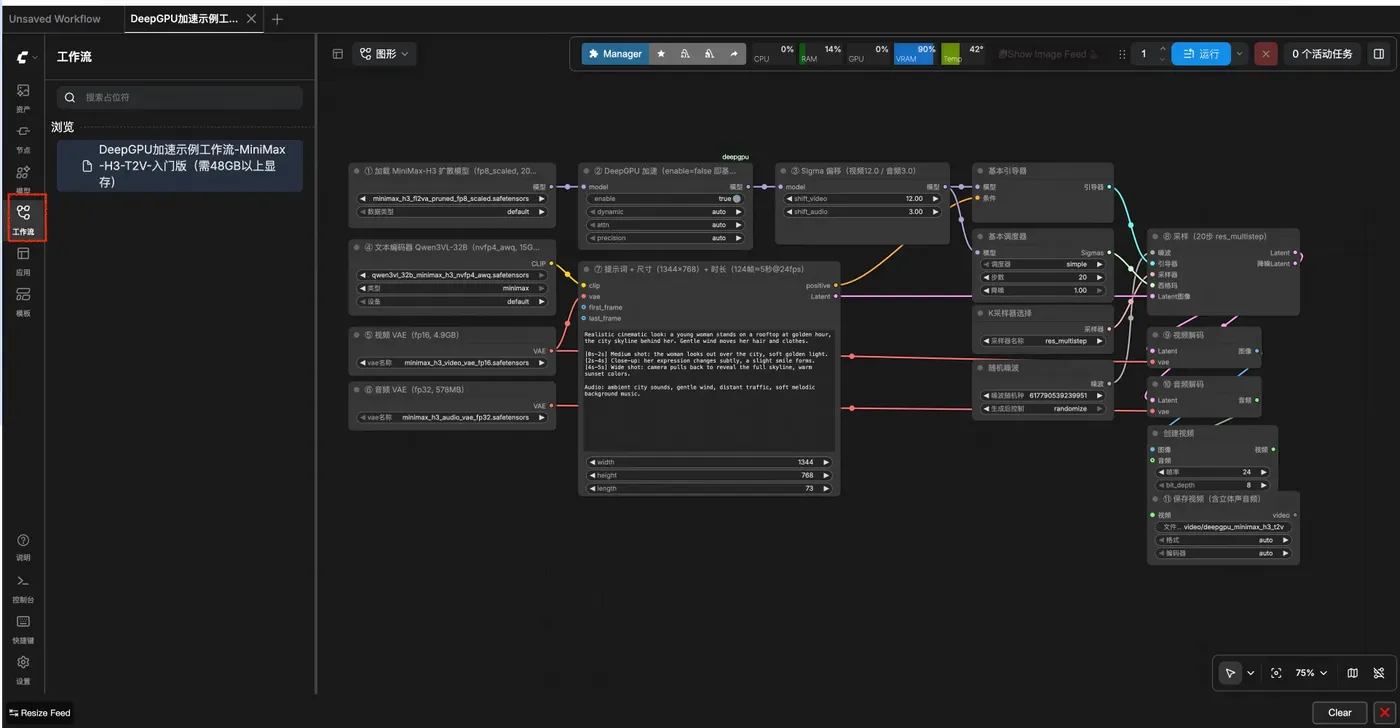The height and width of the screenshot is (728, 1400).
Task: Adjust the shift_video 12.00 value slider
Action: (x=861, y=199)
